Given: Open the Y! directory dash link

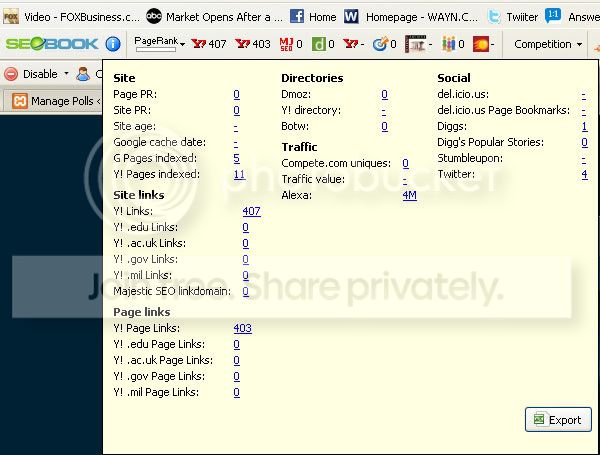Looking at the screenshot, I should pyautogui.click(x=384, y=110).
